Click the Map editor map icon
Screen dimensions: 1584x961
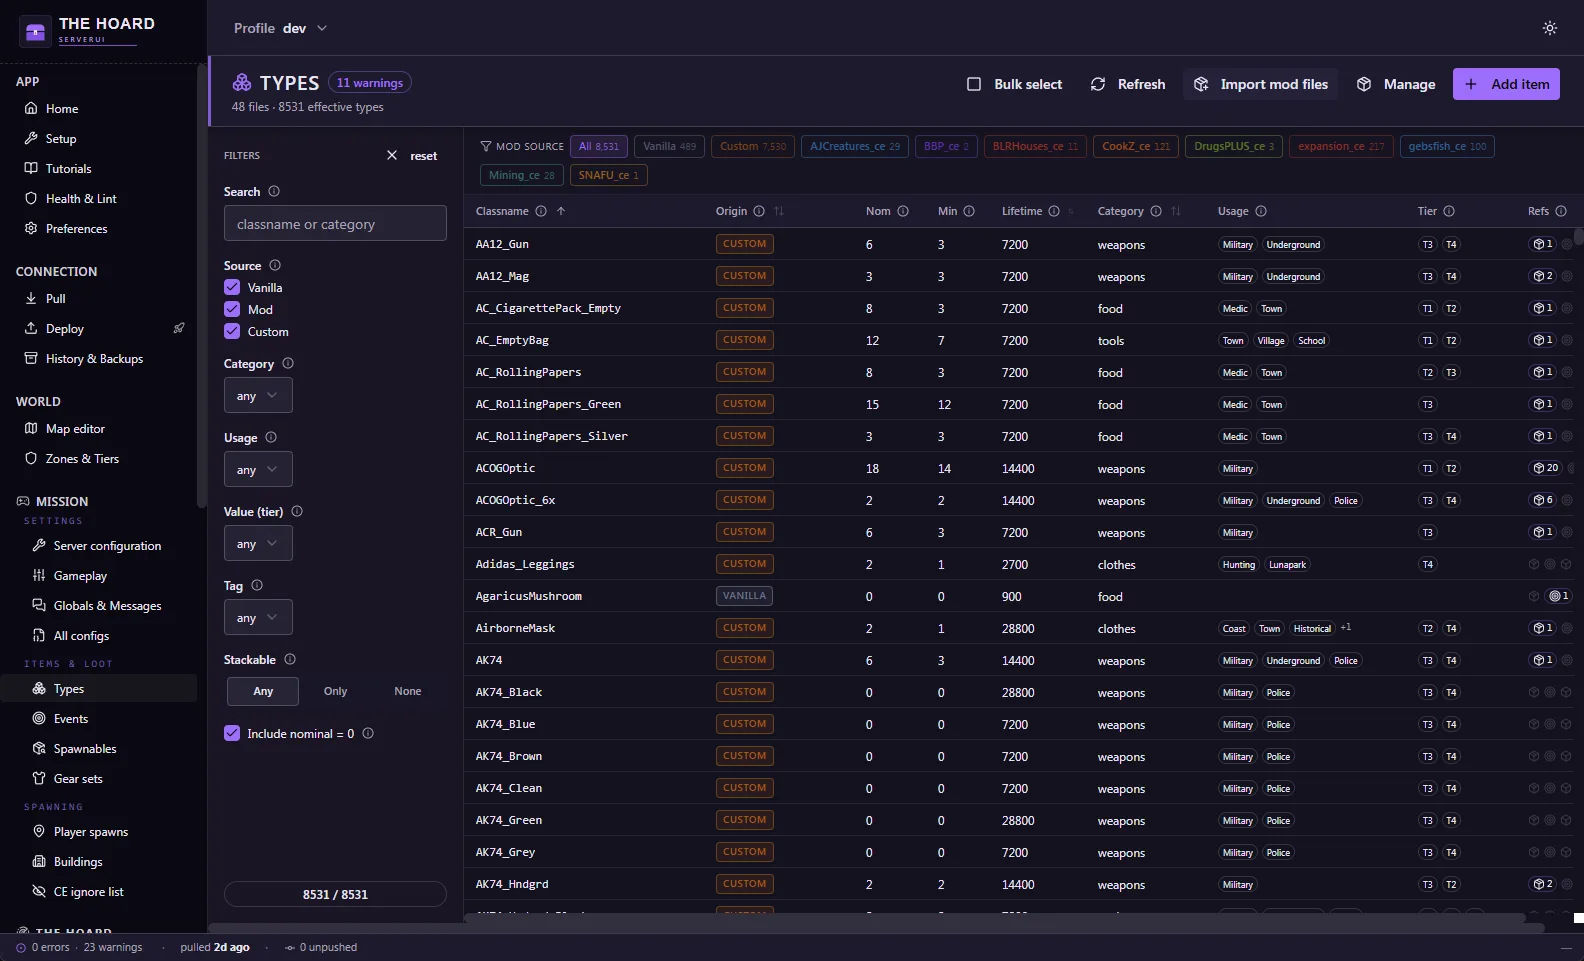[x=31, y=428]
